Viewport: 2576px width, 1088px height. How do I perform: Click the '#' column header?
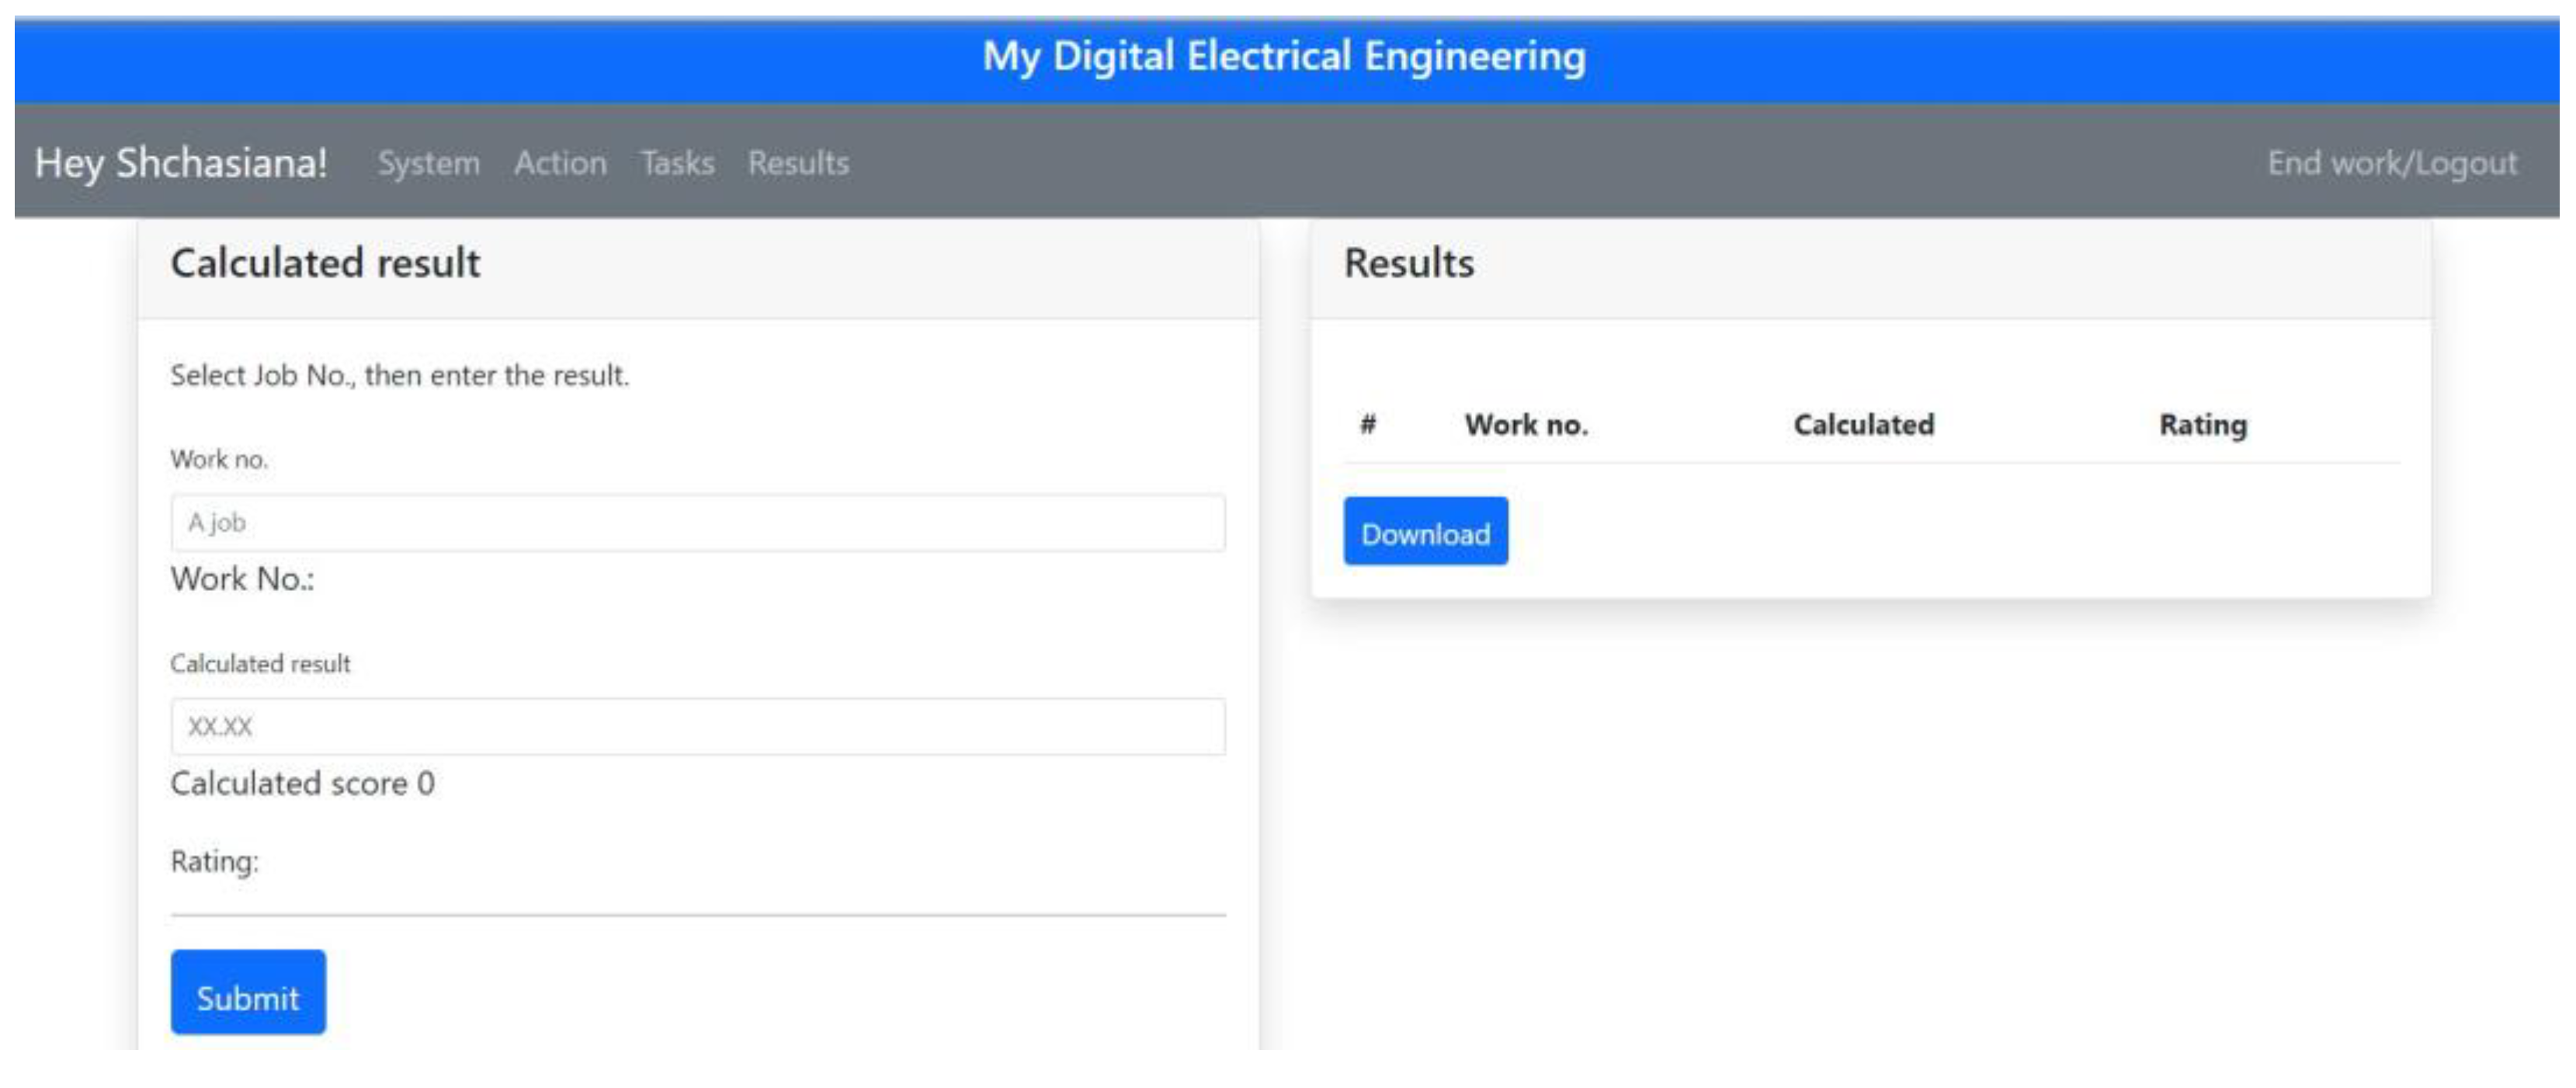click(1368, 424)
